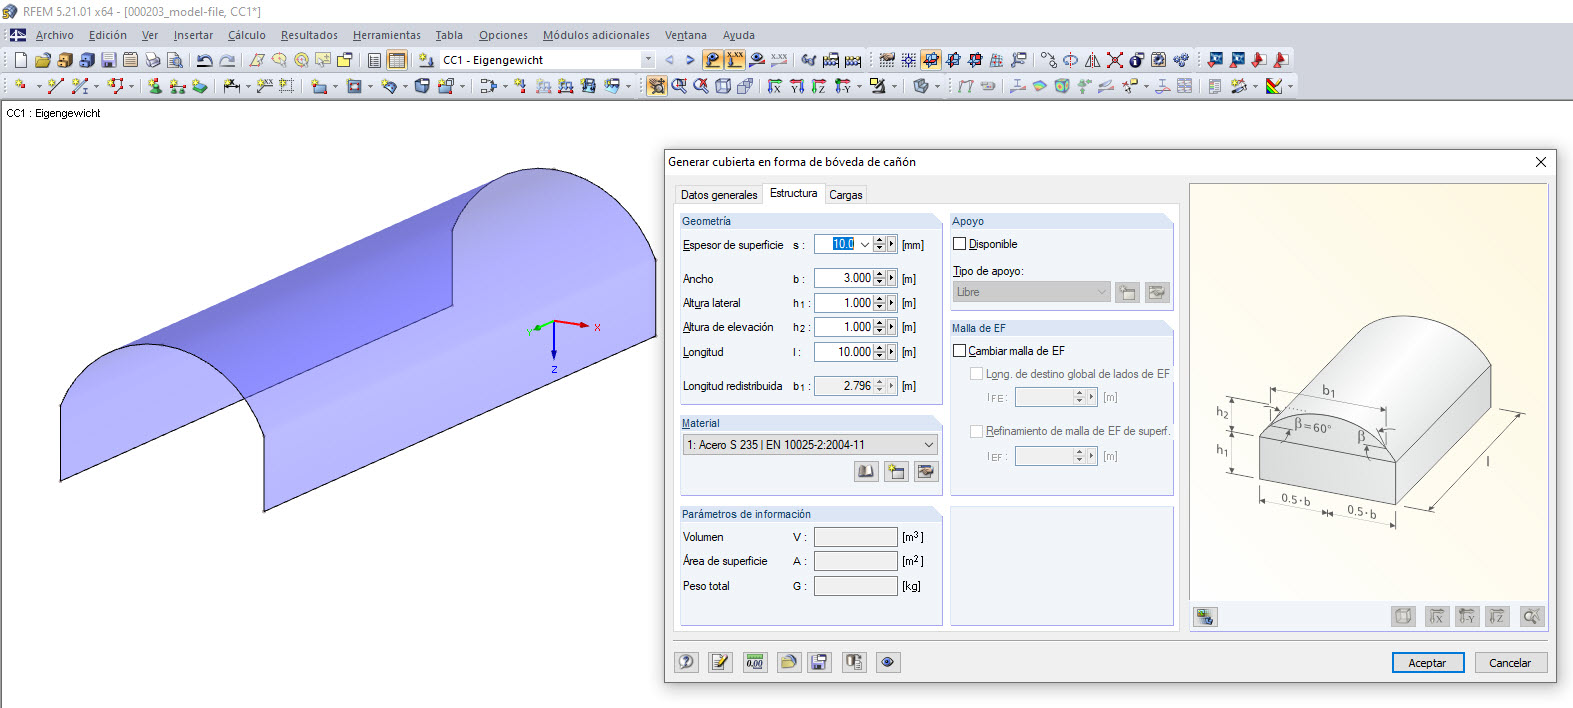1573x708 pixels.
Task: Open the Archivo menu
Action: point(55,35)
